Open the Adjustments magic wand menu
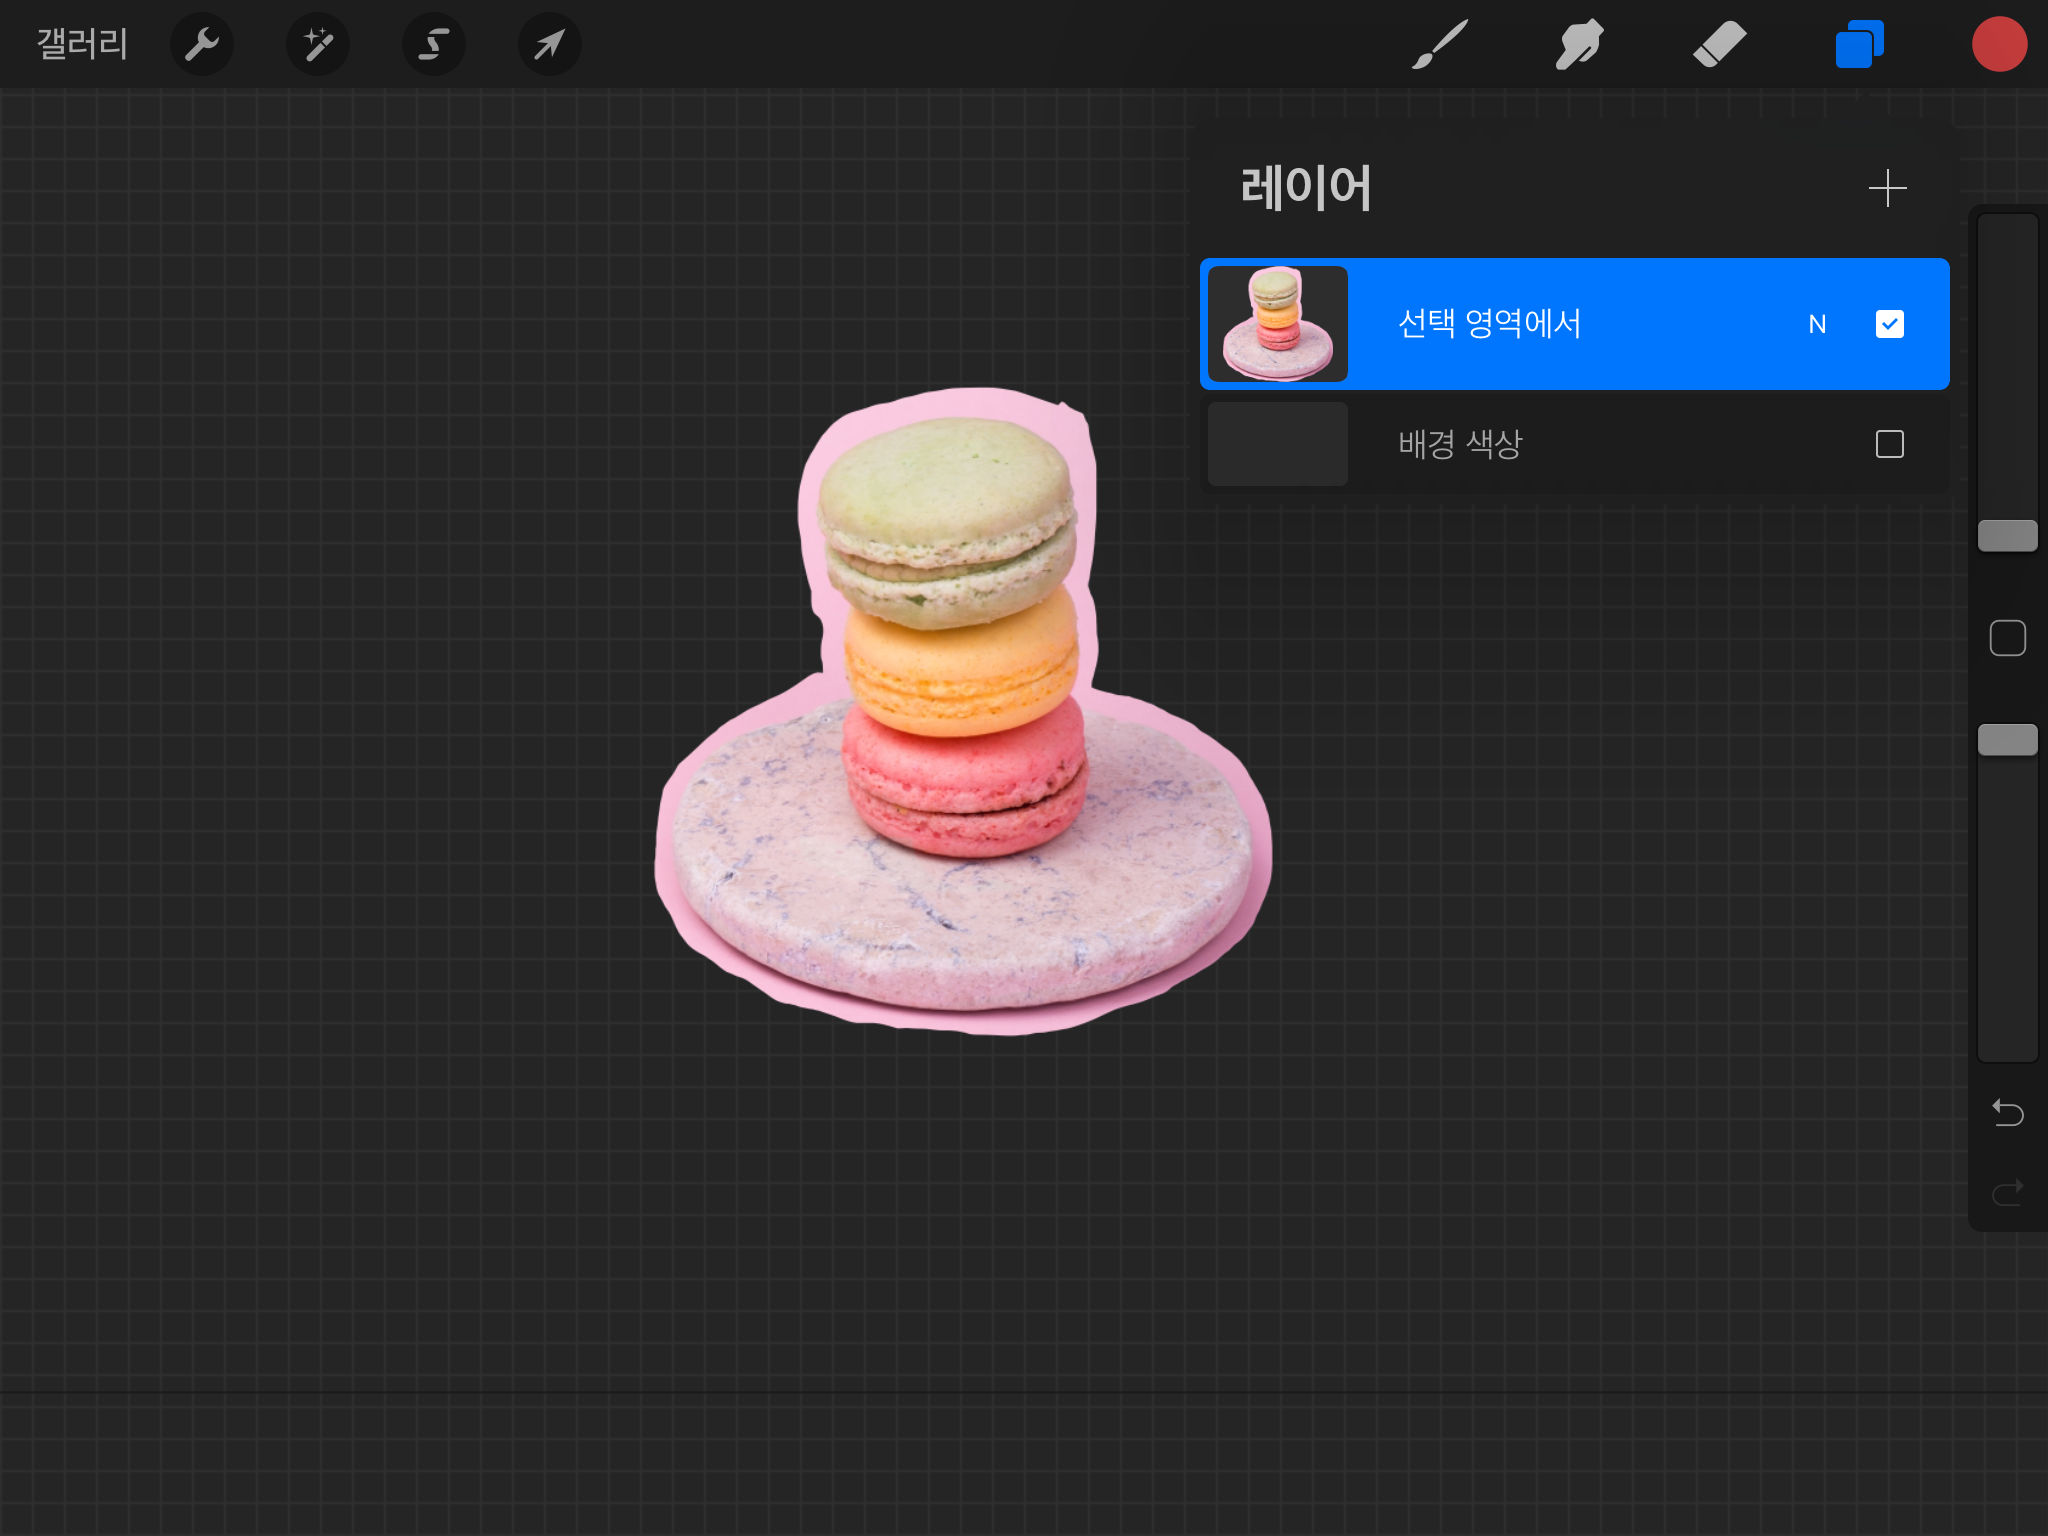2048x1536 pixels. (x=318, y=45)
